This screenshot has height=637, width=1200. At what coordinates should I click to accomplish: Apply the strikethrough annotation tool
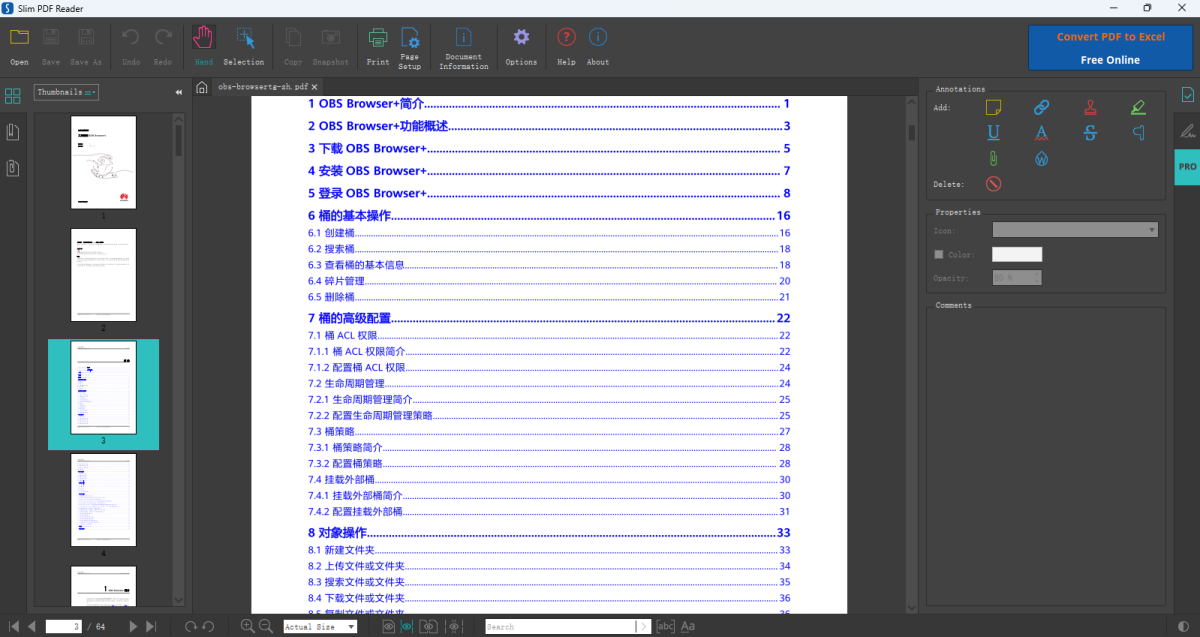click(x=1090, y=133)
